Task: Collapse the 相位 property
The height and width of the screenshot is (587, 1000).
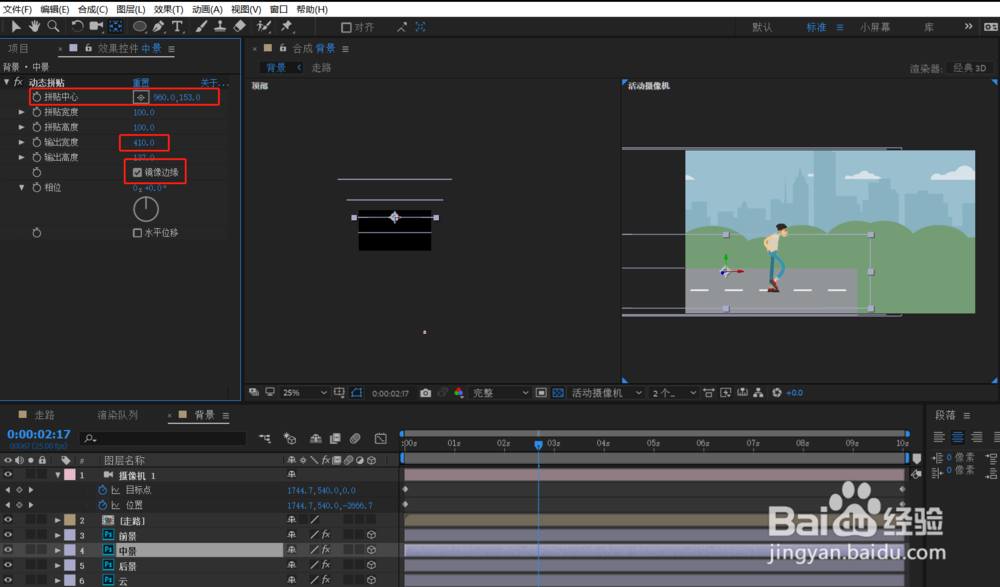Action: point(22,188)
